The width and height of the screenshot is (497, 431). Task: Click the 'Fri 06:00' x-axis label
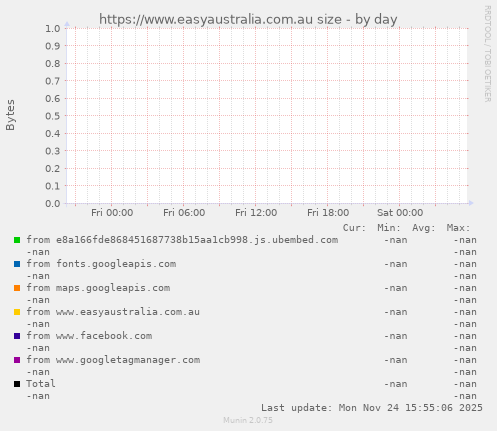pos(184,213)
